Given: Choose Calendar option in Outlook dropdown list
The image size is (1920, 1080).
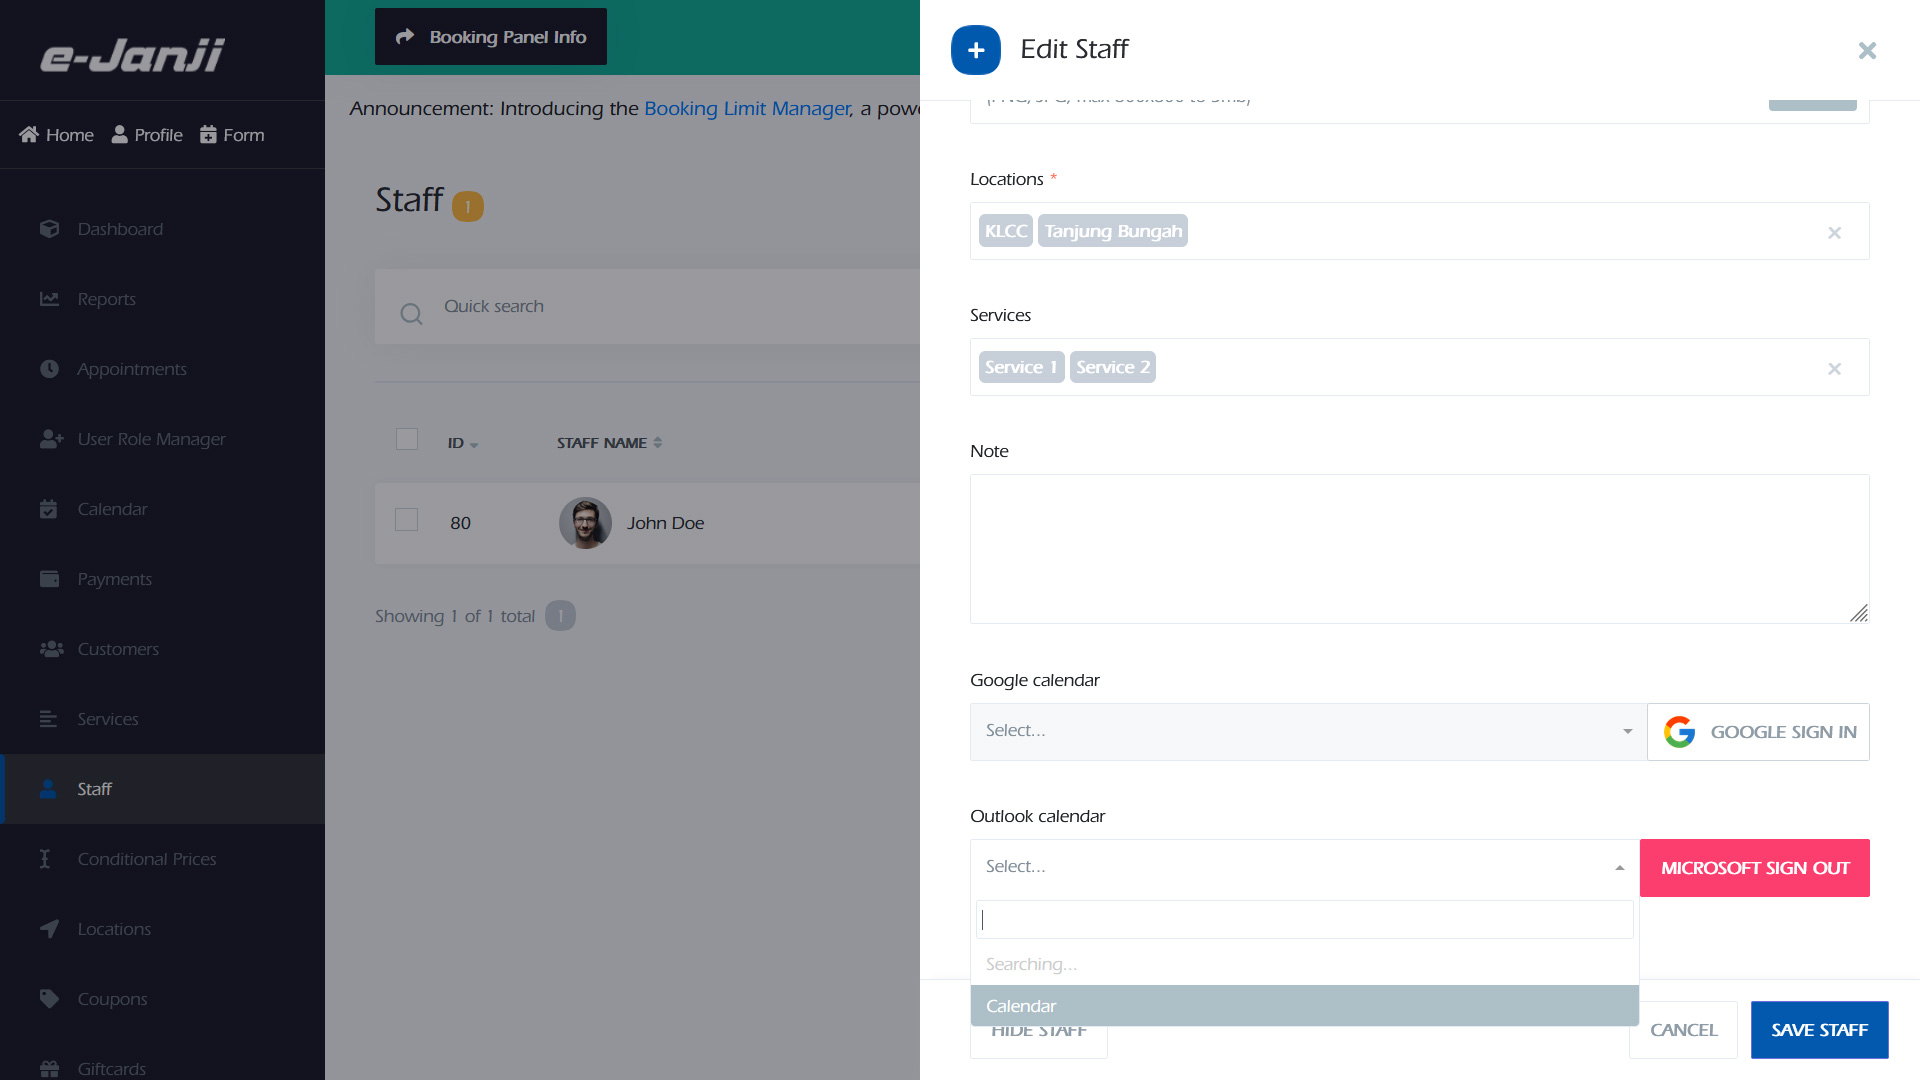Looking at the screenshot, I should point(1303,1006).
